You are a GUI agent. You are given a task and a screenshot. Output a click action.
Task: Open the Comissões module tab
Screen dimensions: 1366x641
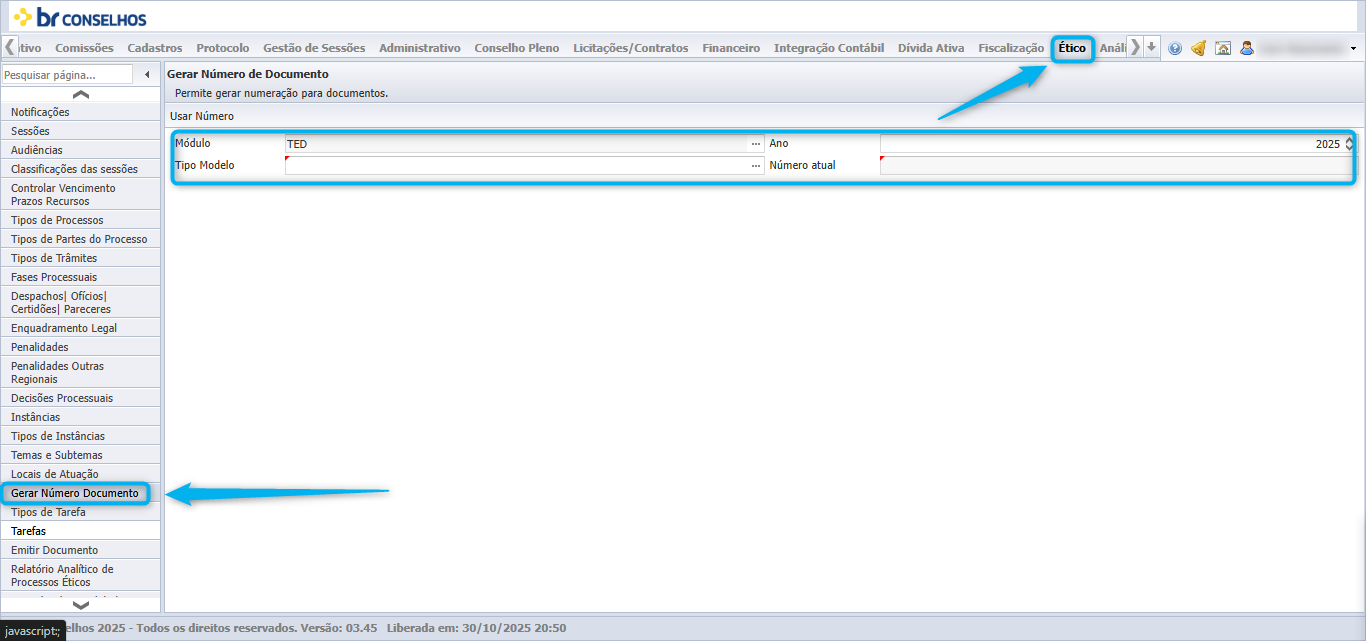tap(85, 48)
